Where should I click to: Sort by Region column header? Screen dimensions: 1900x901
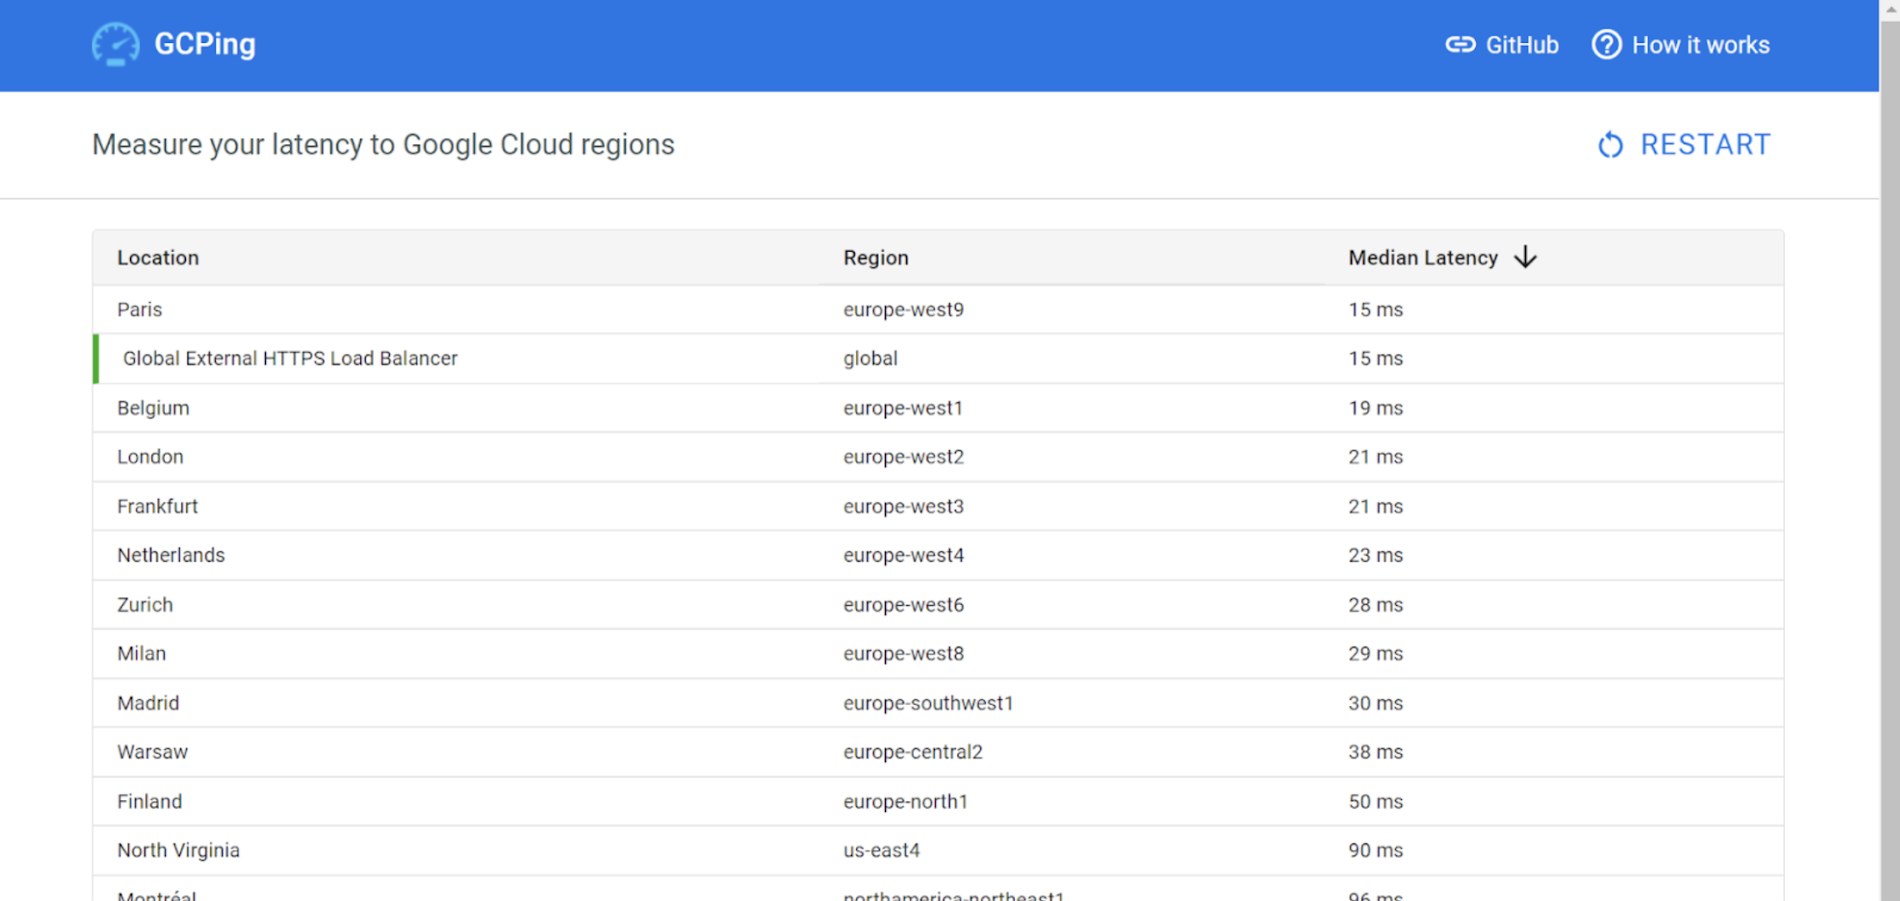tap(876, 257)
